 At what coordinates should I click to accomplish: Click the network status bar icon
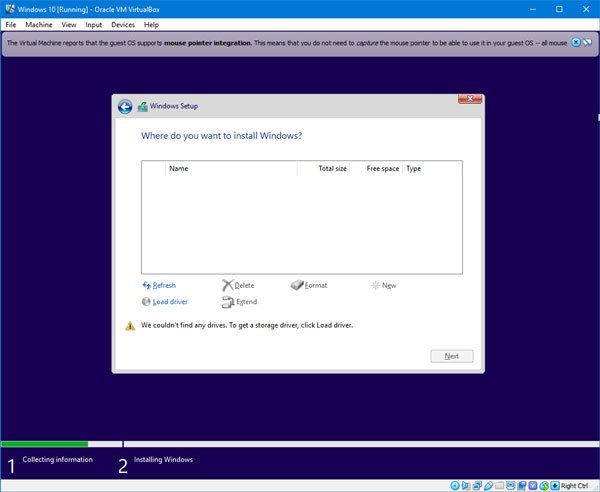[x=477, y=485]
